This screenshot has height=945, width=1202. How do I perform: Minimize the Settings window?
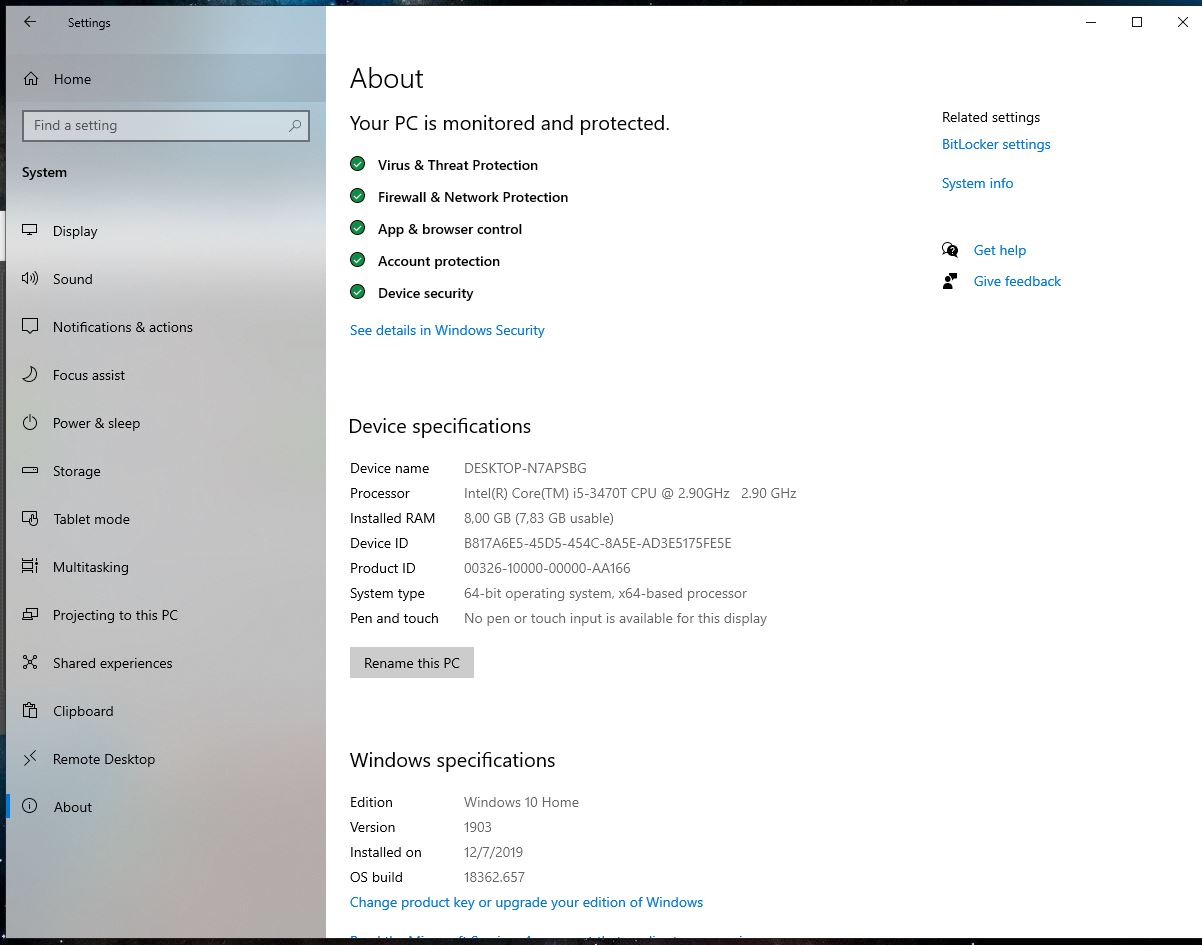(1091, 22)
